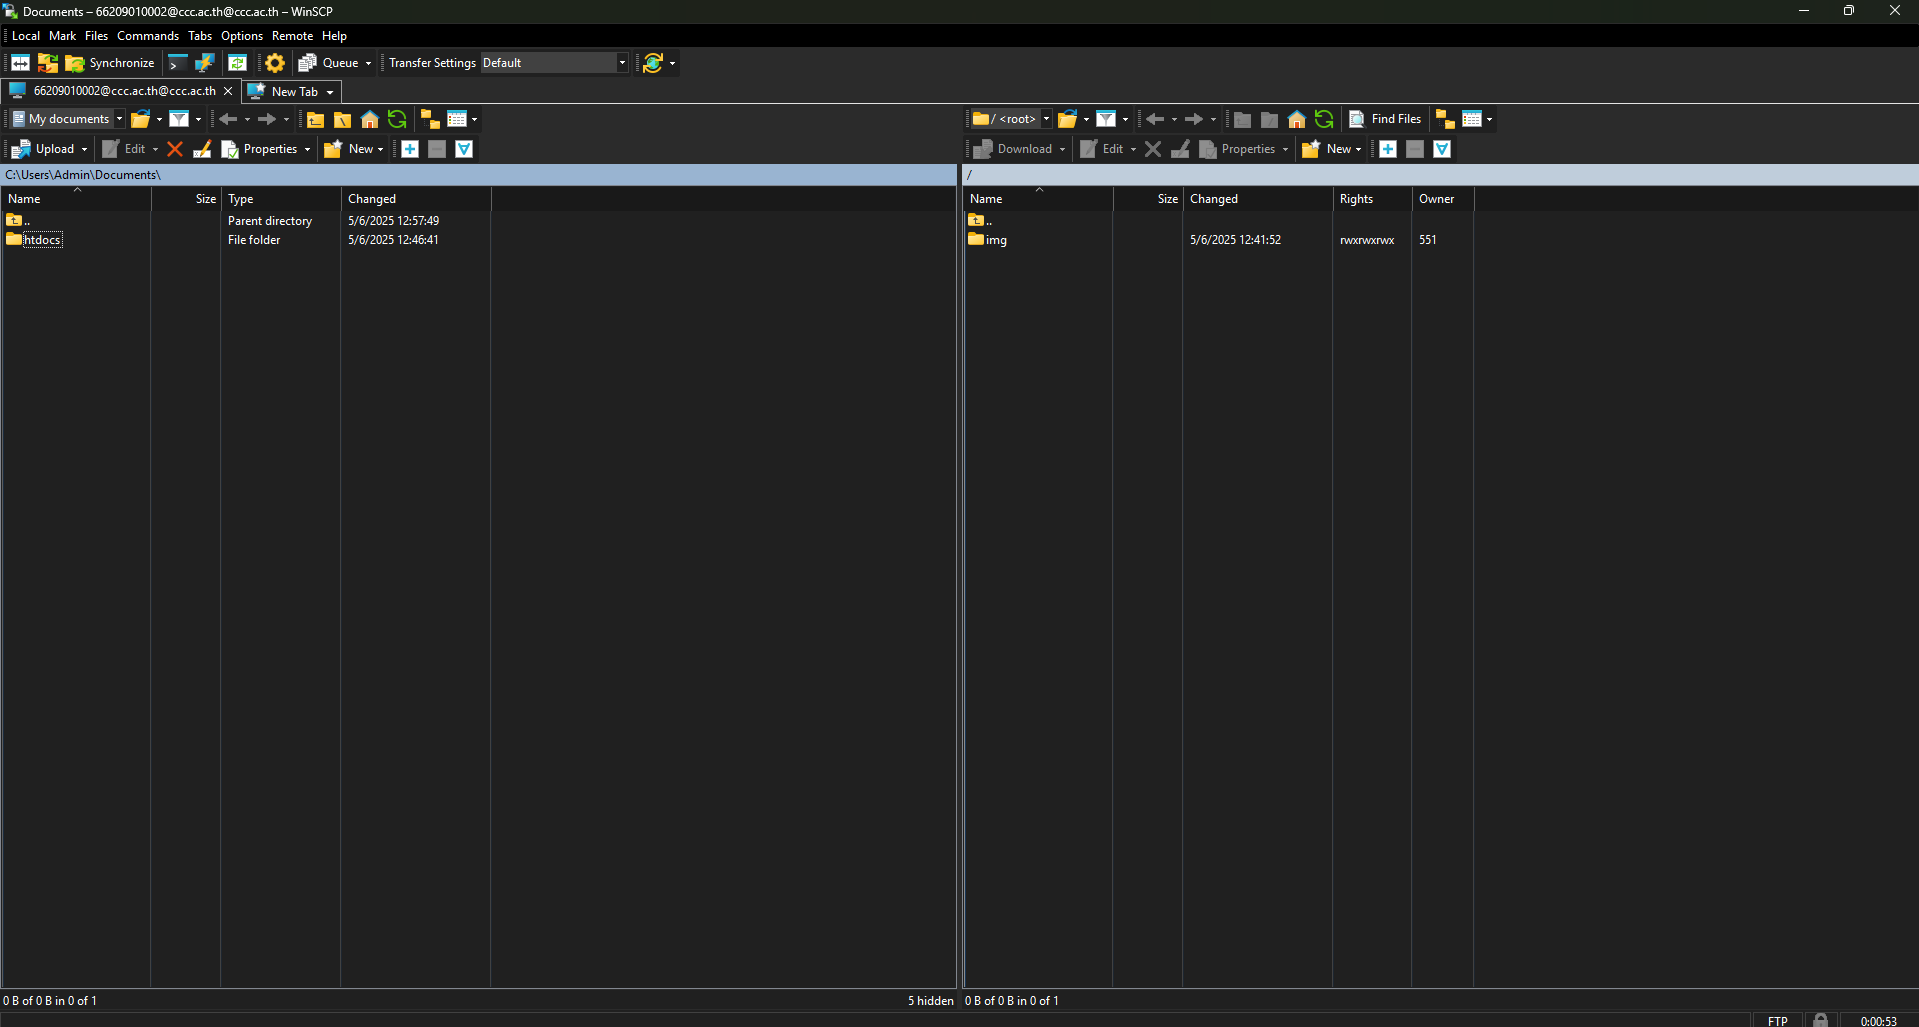Open session in PuTTY icon

205,63
